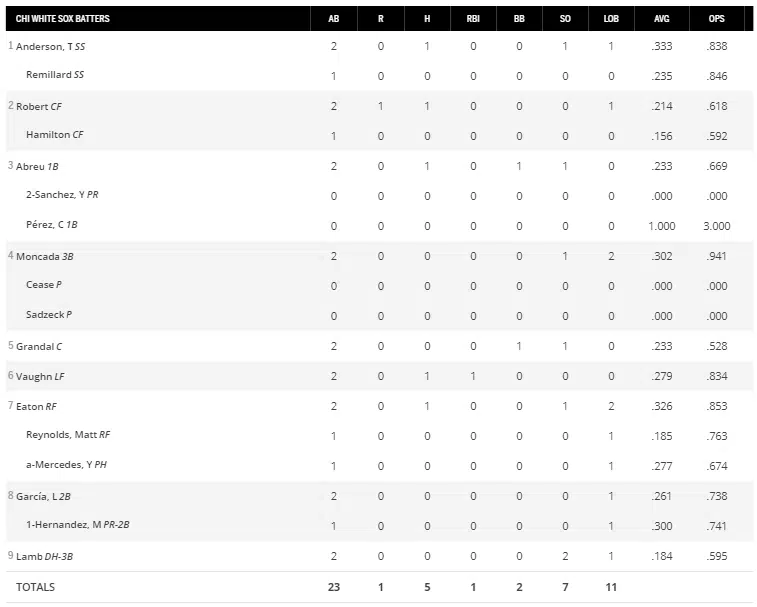Open Abreu player profile link
Viewport: 757px width, 607px height.
(x=30, y=166)
